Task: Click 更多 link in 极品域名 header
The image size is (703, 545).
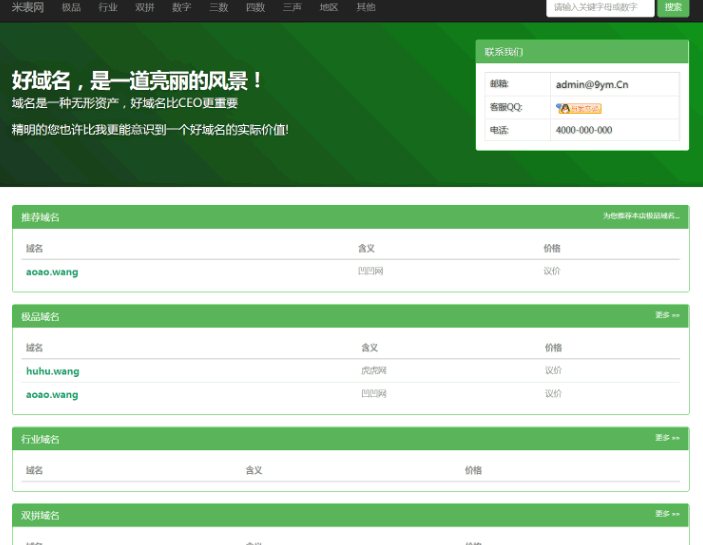Action: pos(667,315)
